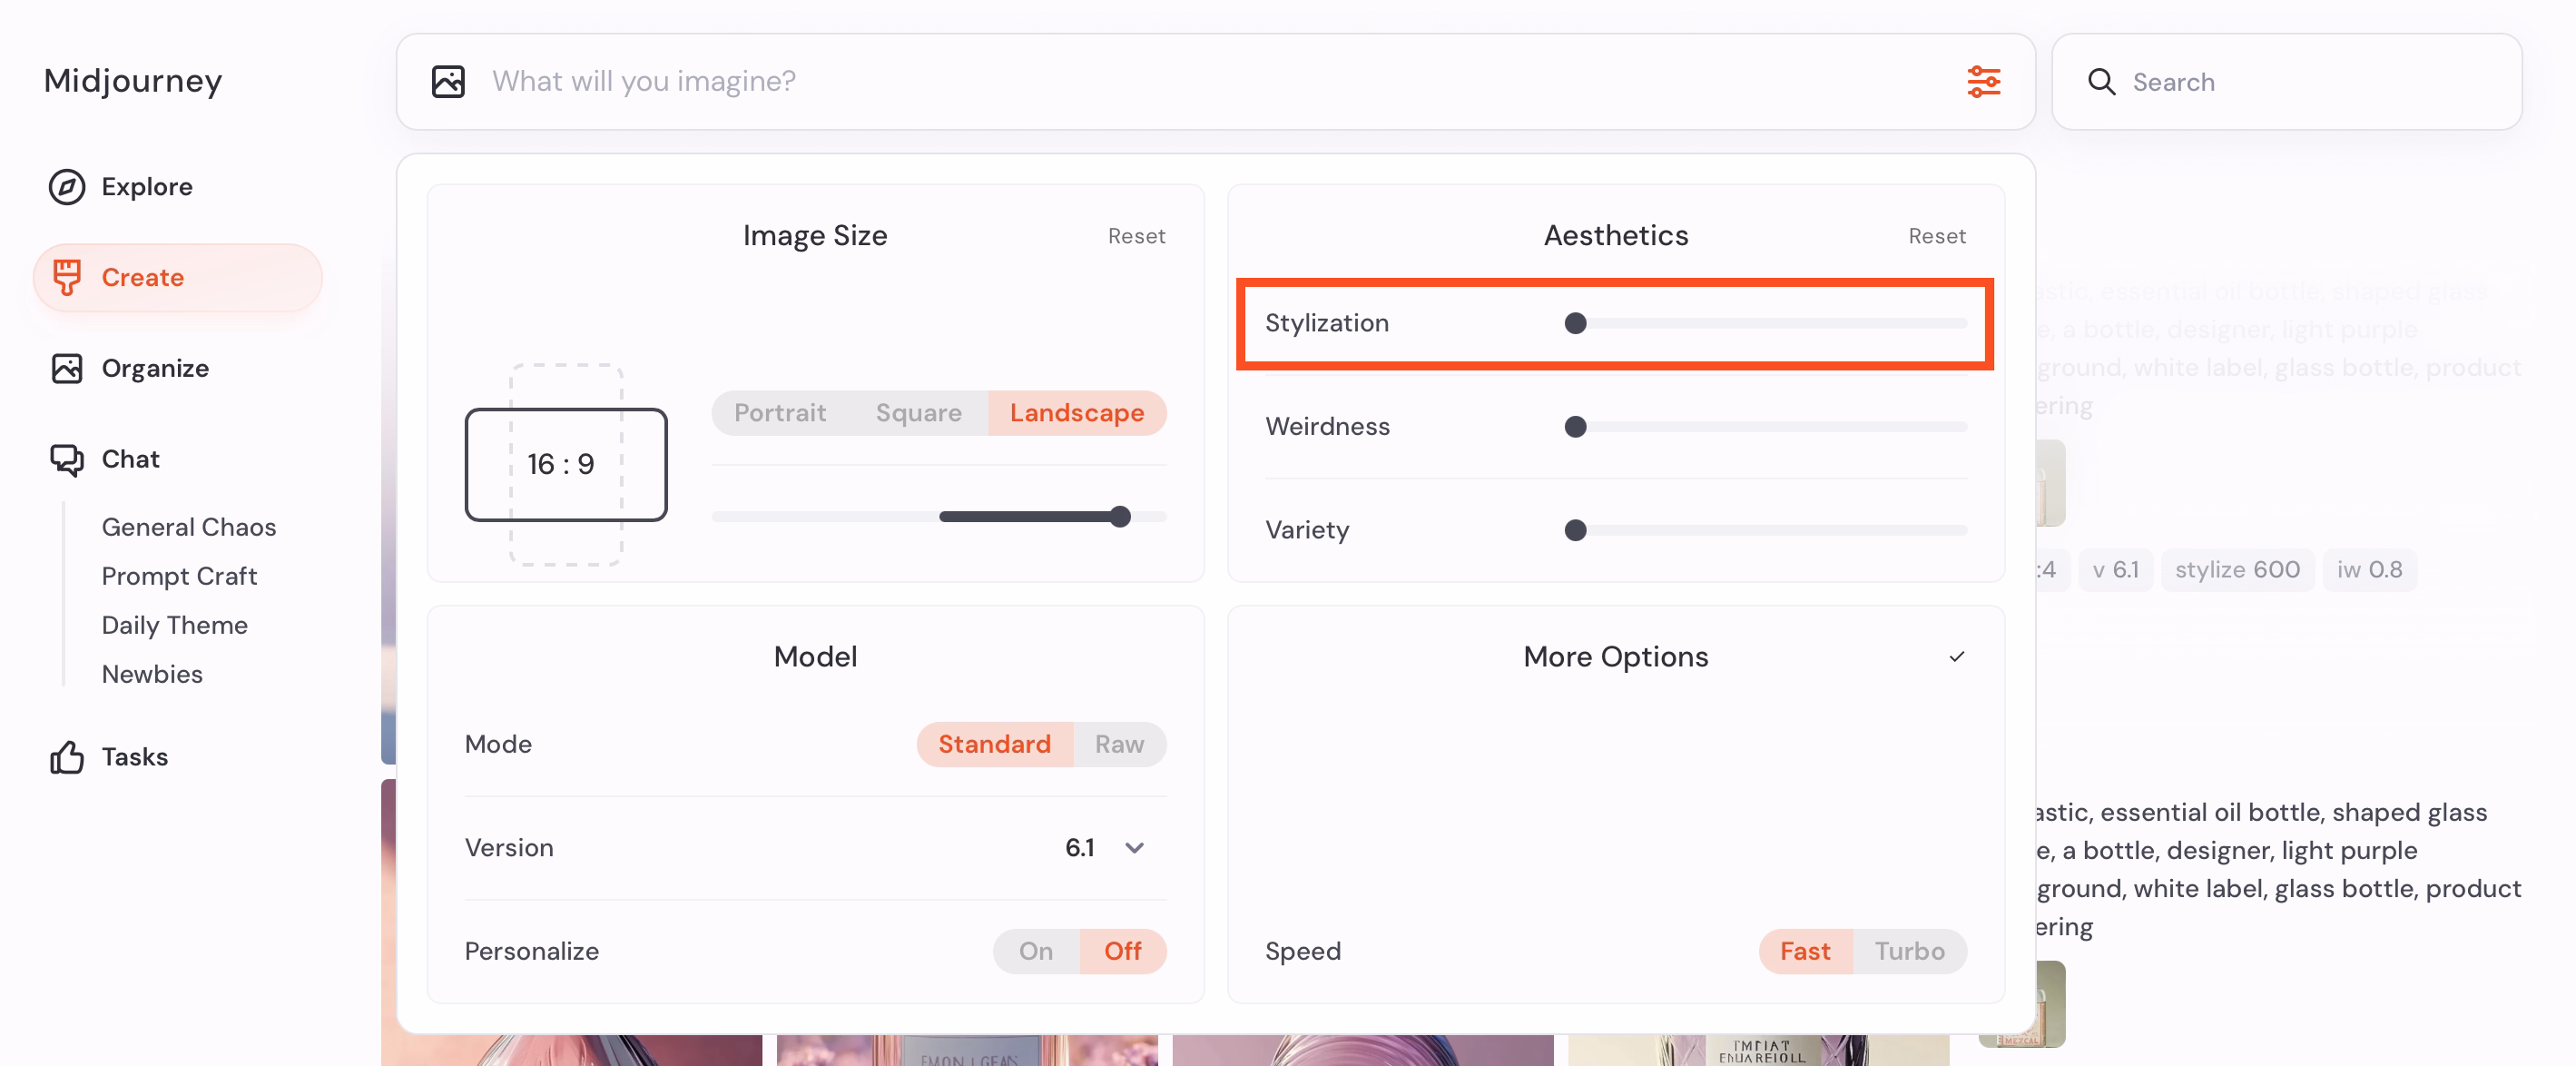Click the Tasks thumbs-up icon
The width and height of the screenshot is (2576, 1066).
click(x=67, y=757)
